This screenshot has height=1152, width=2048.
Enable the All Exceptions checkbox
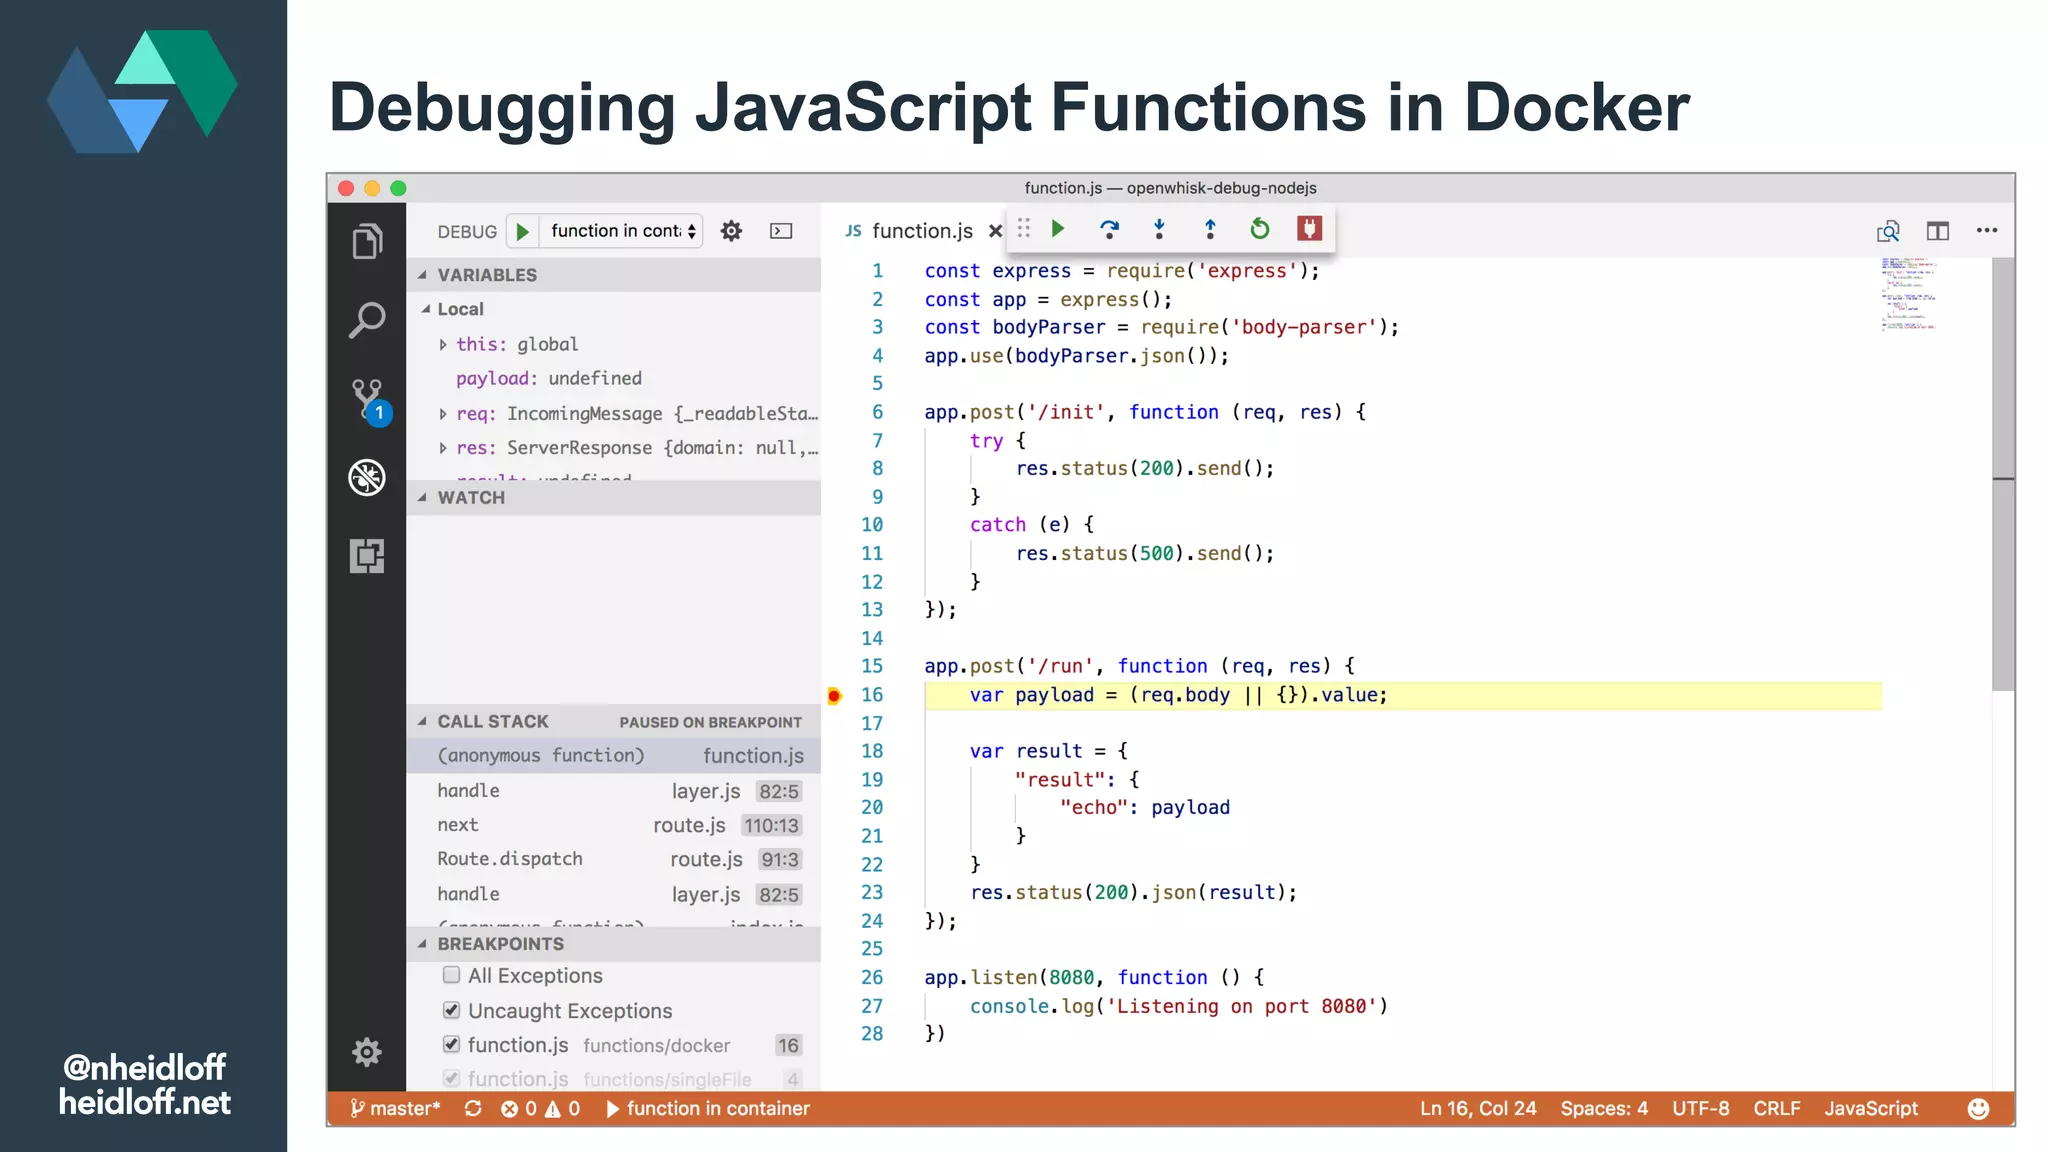(x=451, y=975)
